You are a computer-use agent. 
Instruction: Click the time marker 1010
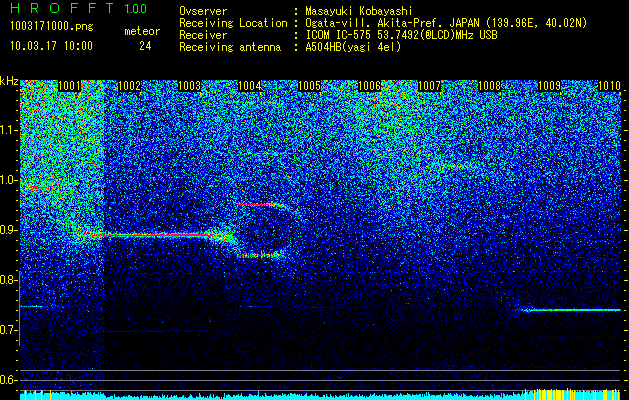coord(609,86)
